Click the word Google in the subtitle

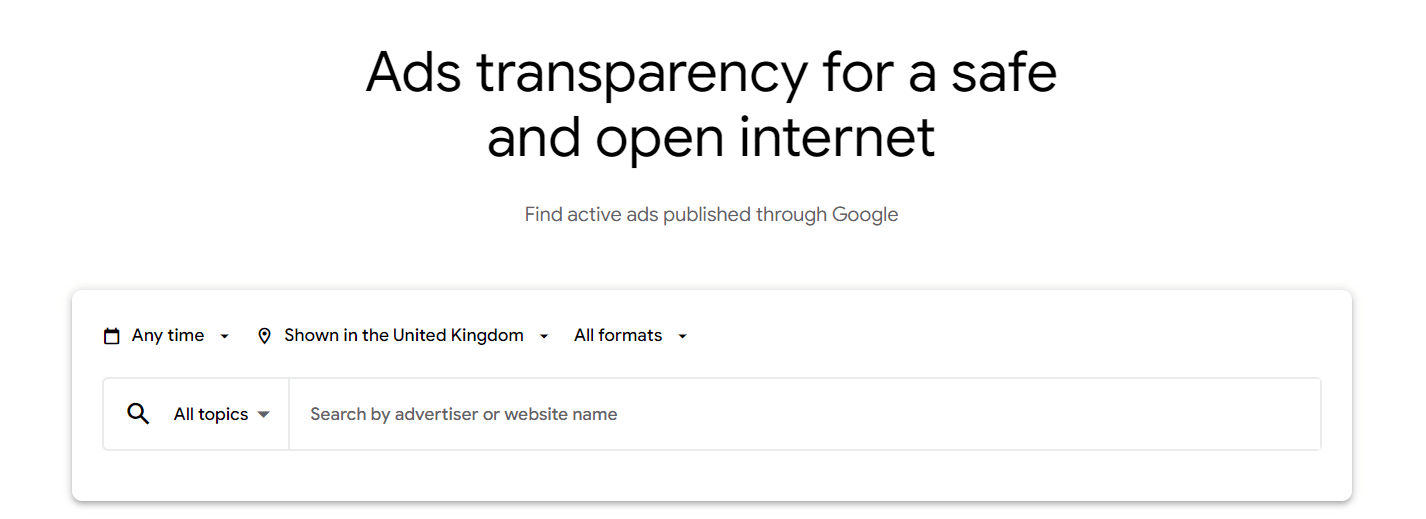pyautogui.click(x=866, y=214)
